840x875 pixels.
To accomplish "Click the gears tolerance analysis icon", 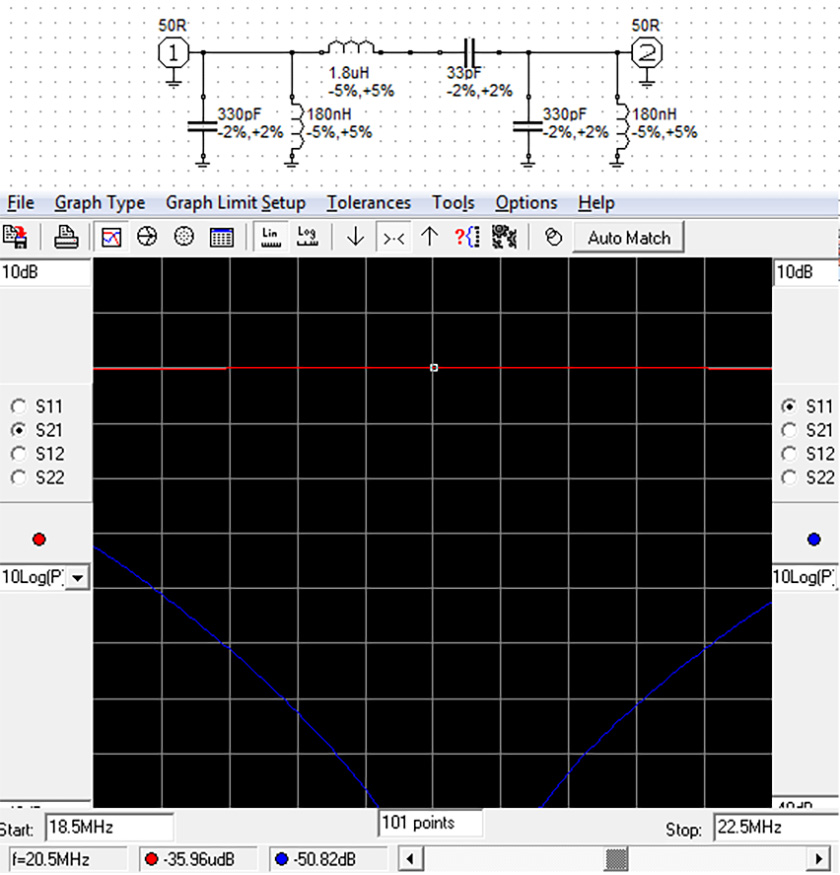I will coord(504,237).
